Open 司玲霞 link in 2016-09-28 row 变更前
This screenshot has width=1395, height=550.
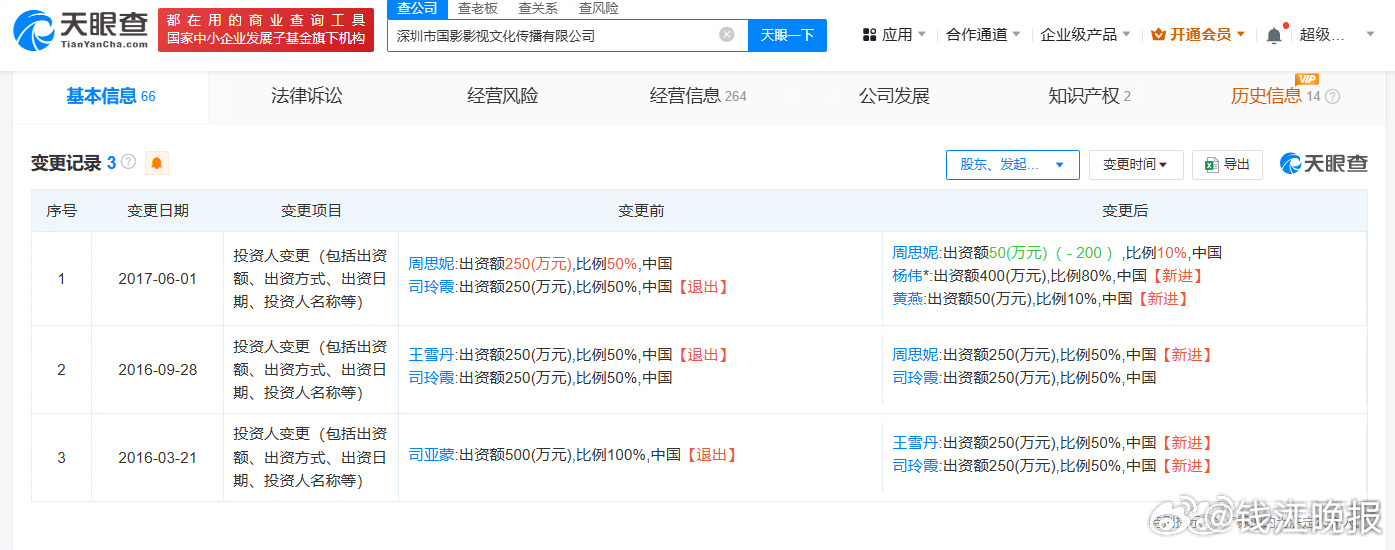tap(432, 378)
